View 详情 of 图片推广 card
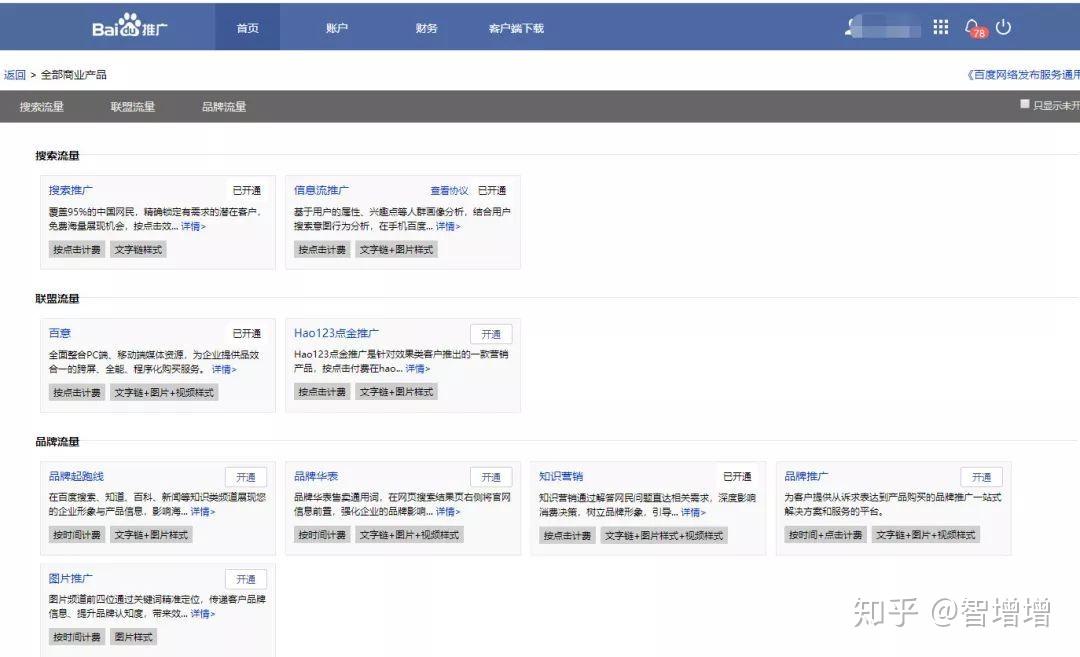Viewport: 1080px width, 657px height. (x=202, y=613)
